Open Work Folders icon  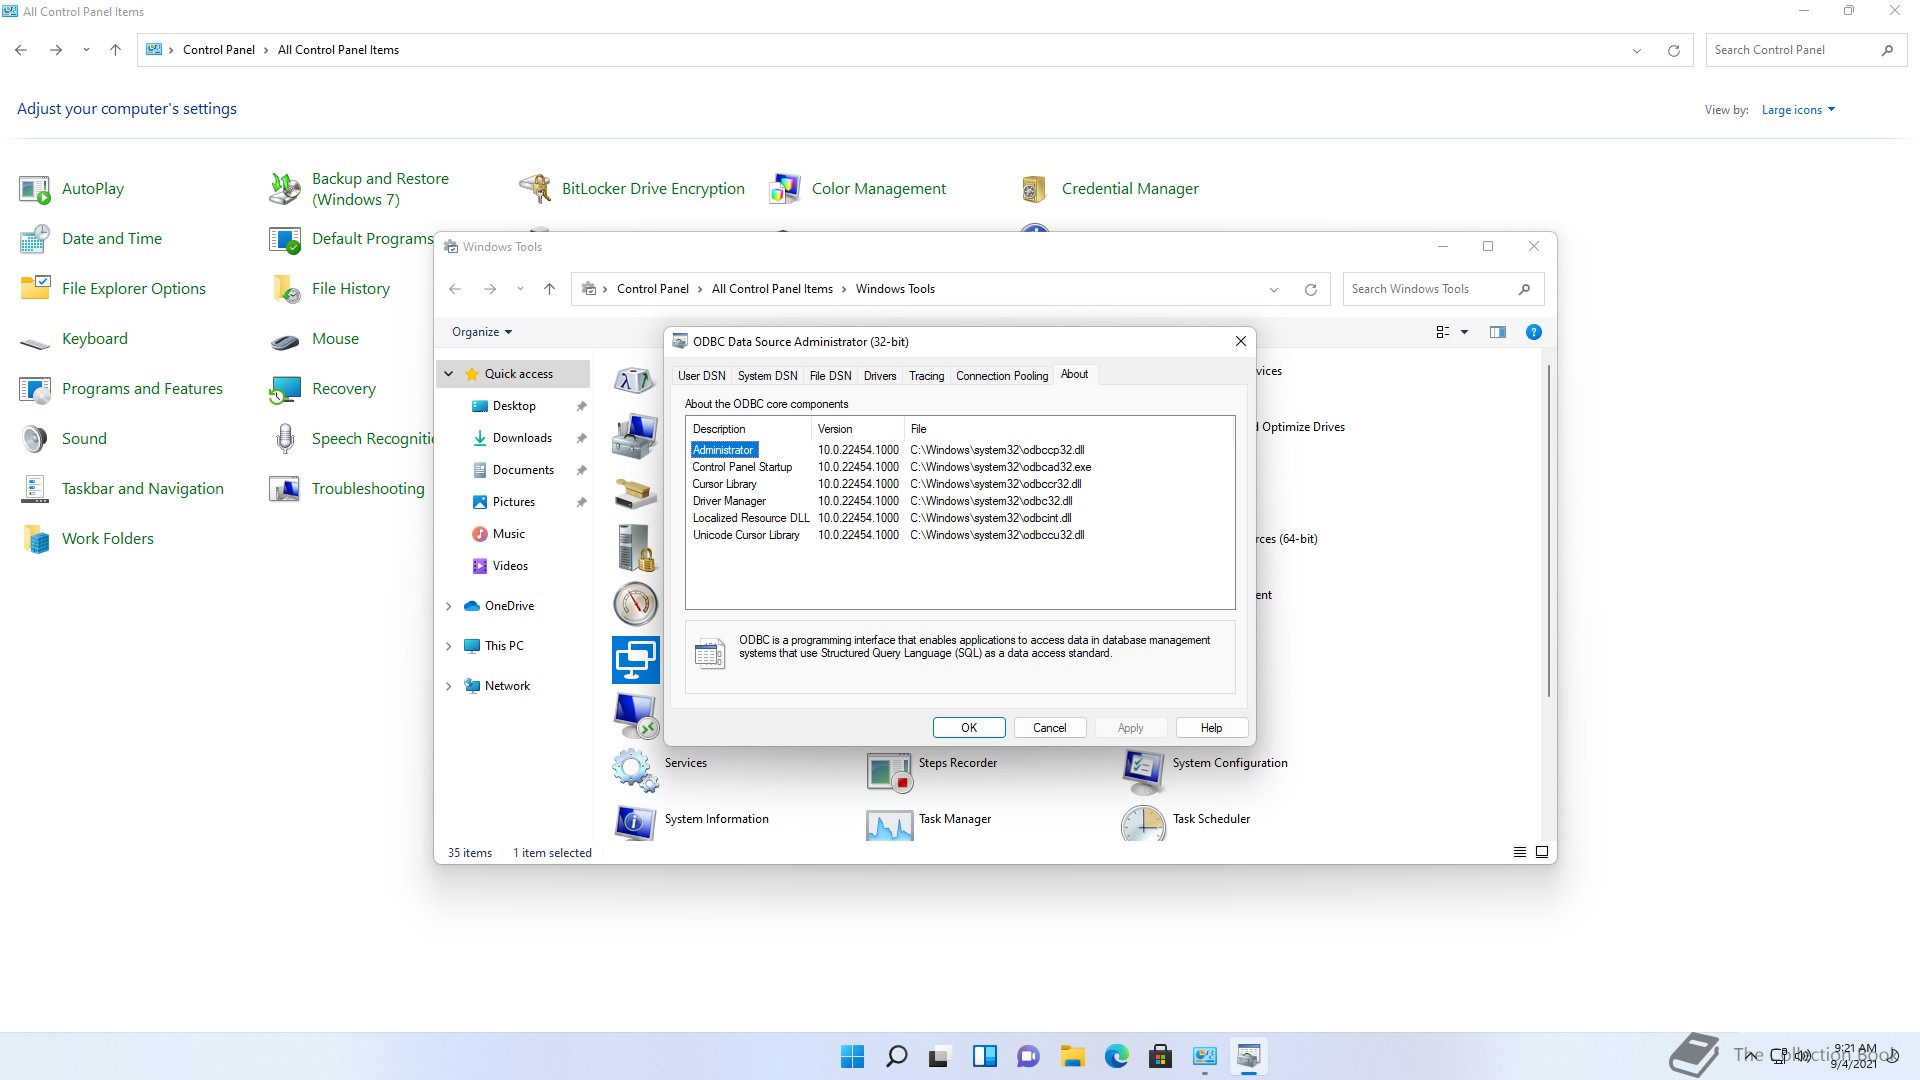[35, 539]
